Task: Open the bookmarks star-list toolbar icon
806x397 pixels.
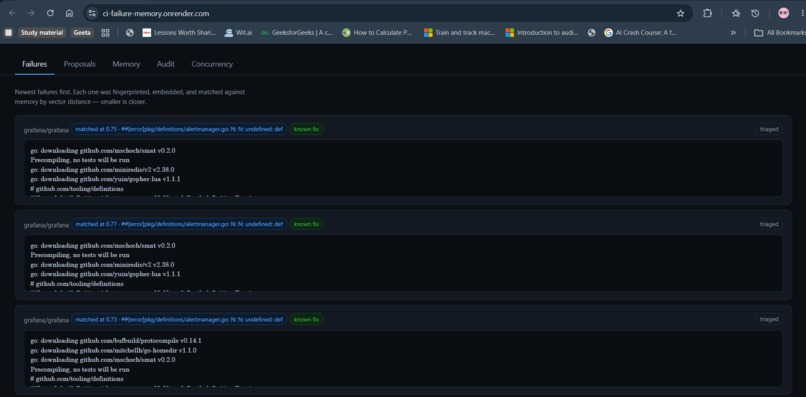Action: 736,13
